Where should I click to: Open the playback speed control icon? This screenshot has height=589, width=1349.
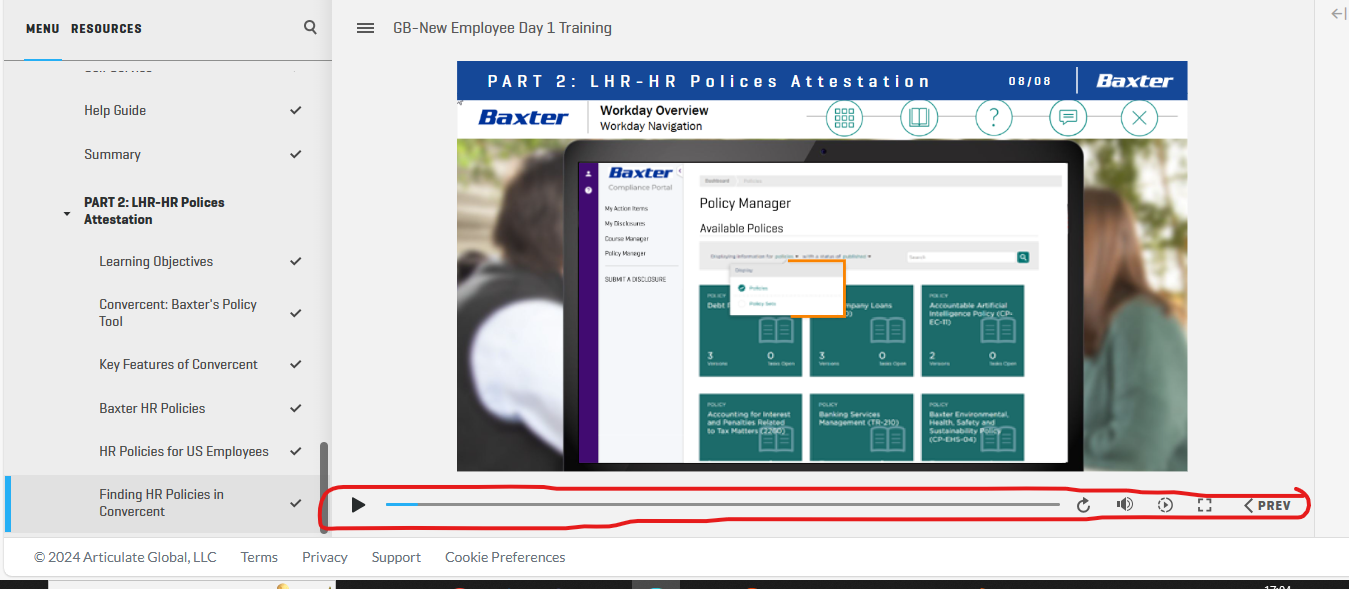tap(1165, 505)
